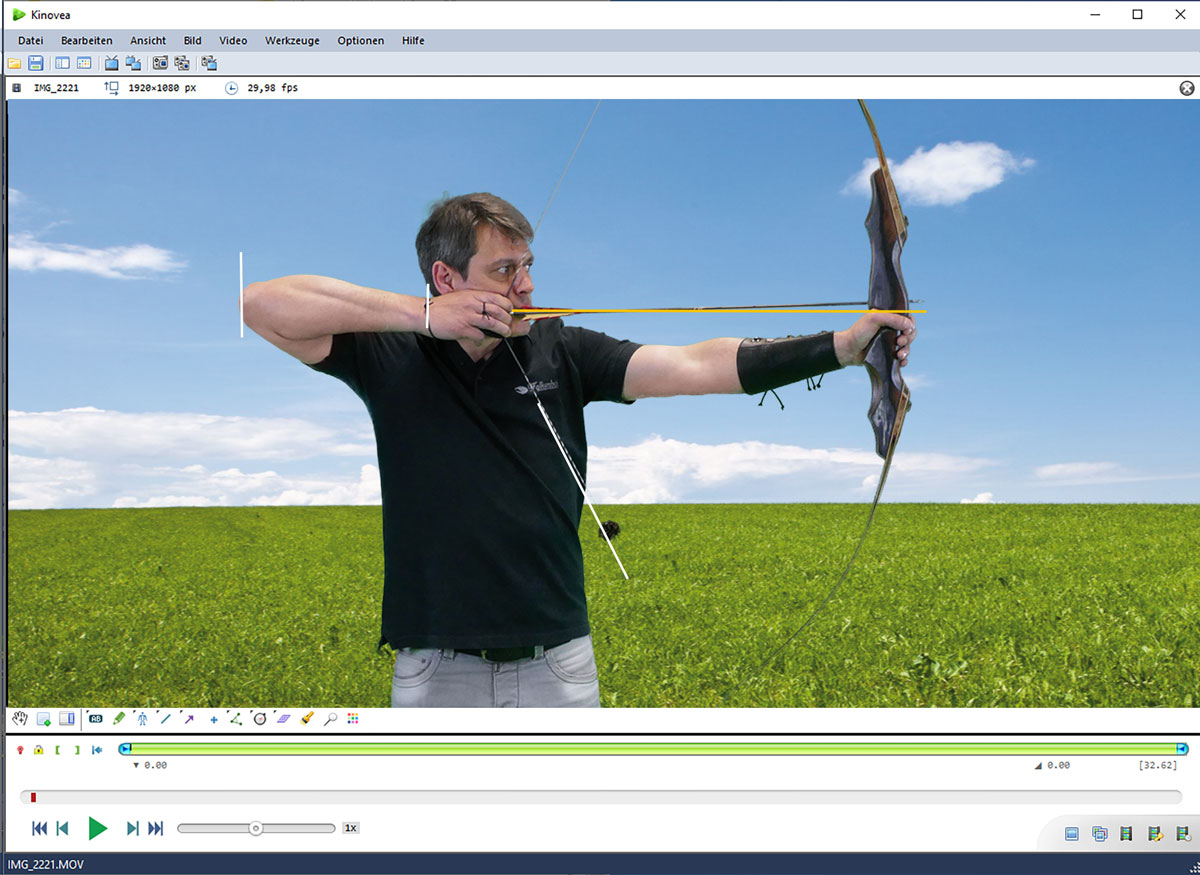Open the Werkzeuge menu

click(292, 41)
